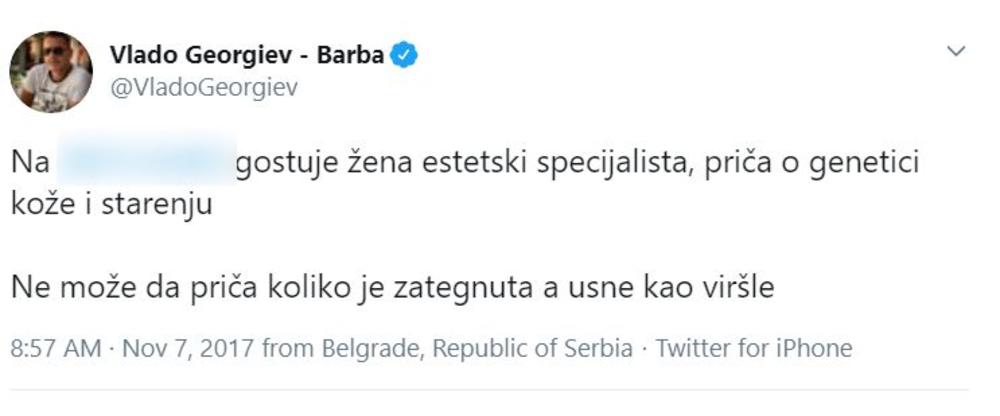Click the word "Na" starting the tweet
Viewport: 1000px width, 416px height.
(26, 164)
